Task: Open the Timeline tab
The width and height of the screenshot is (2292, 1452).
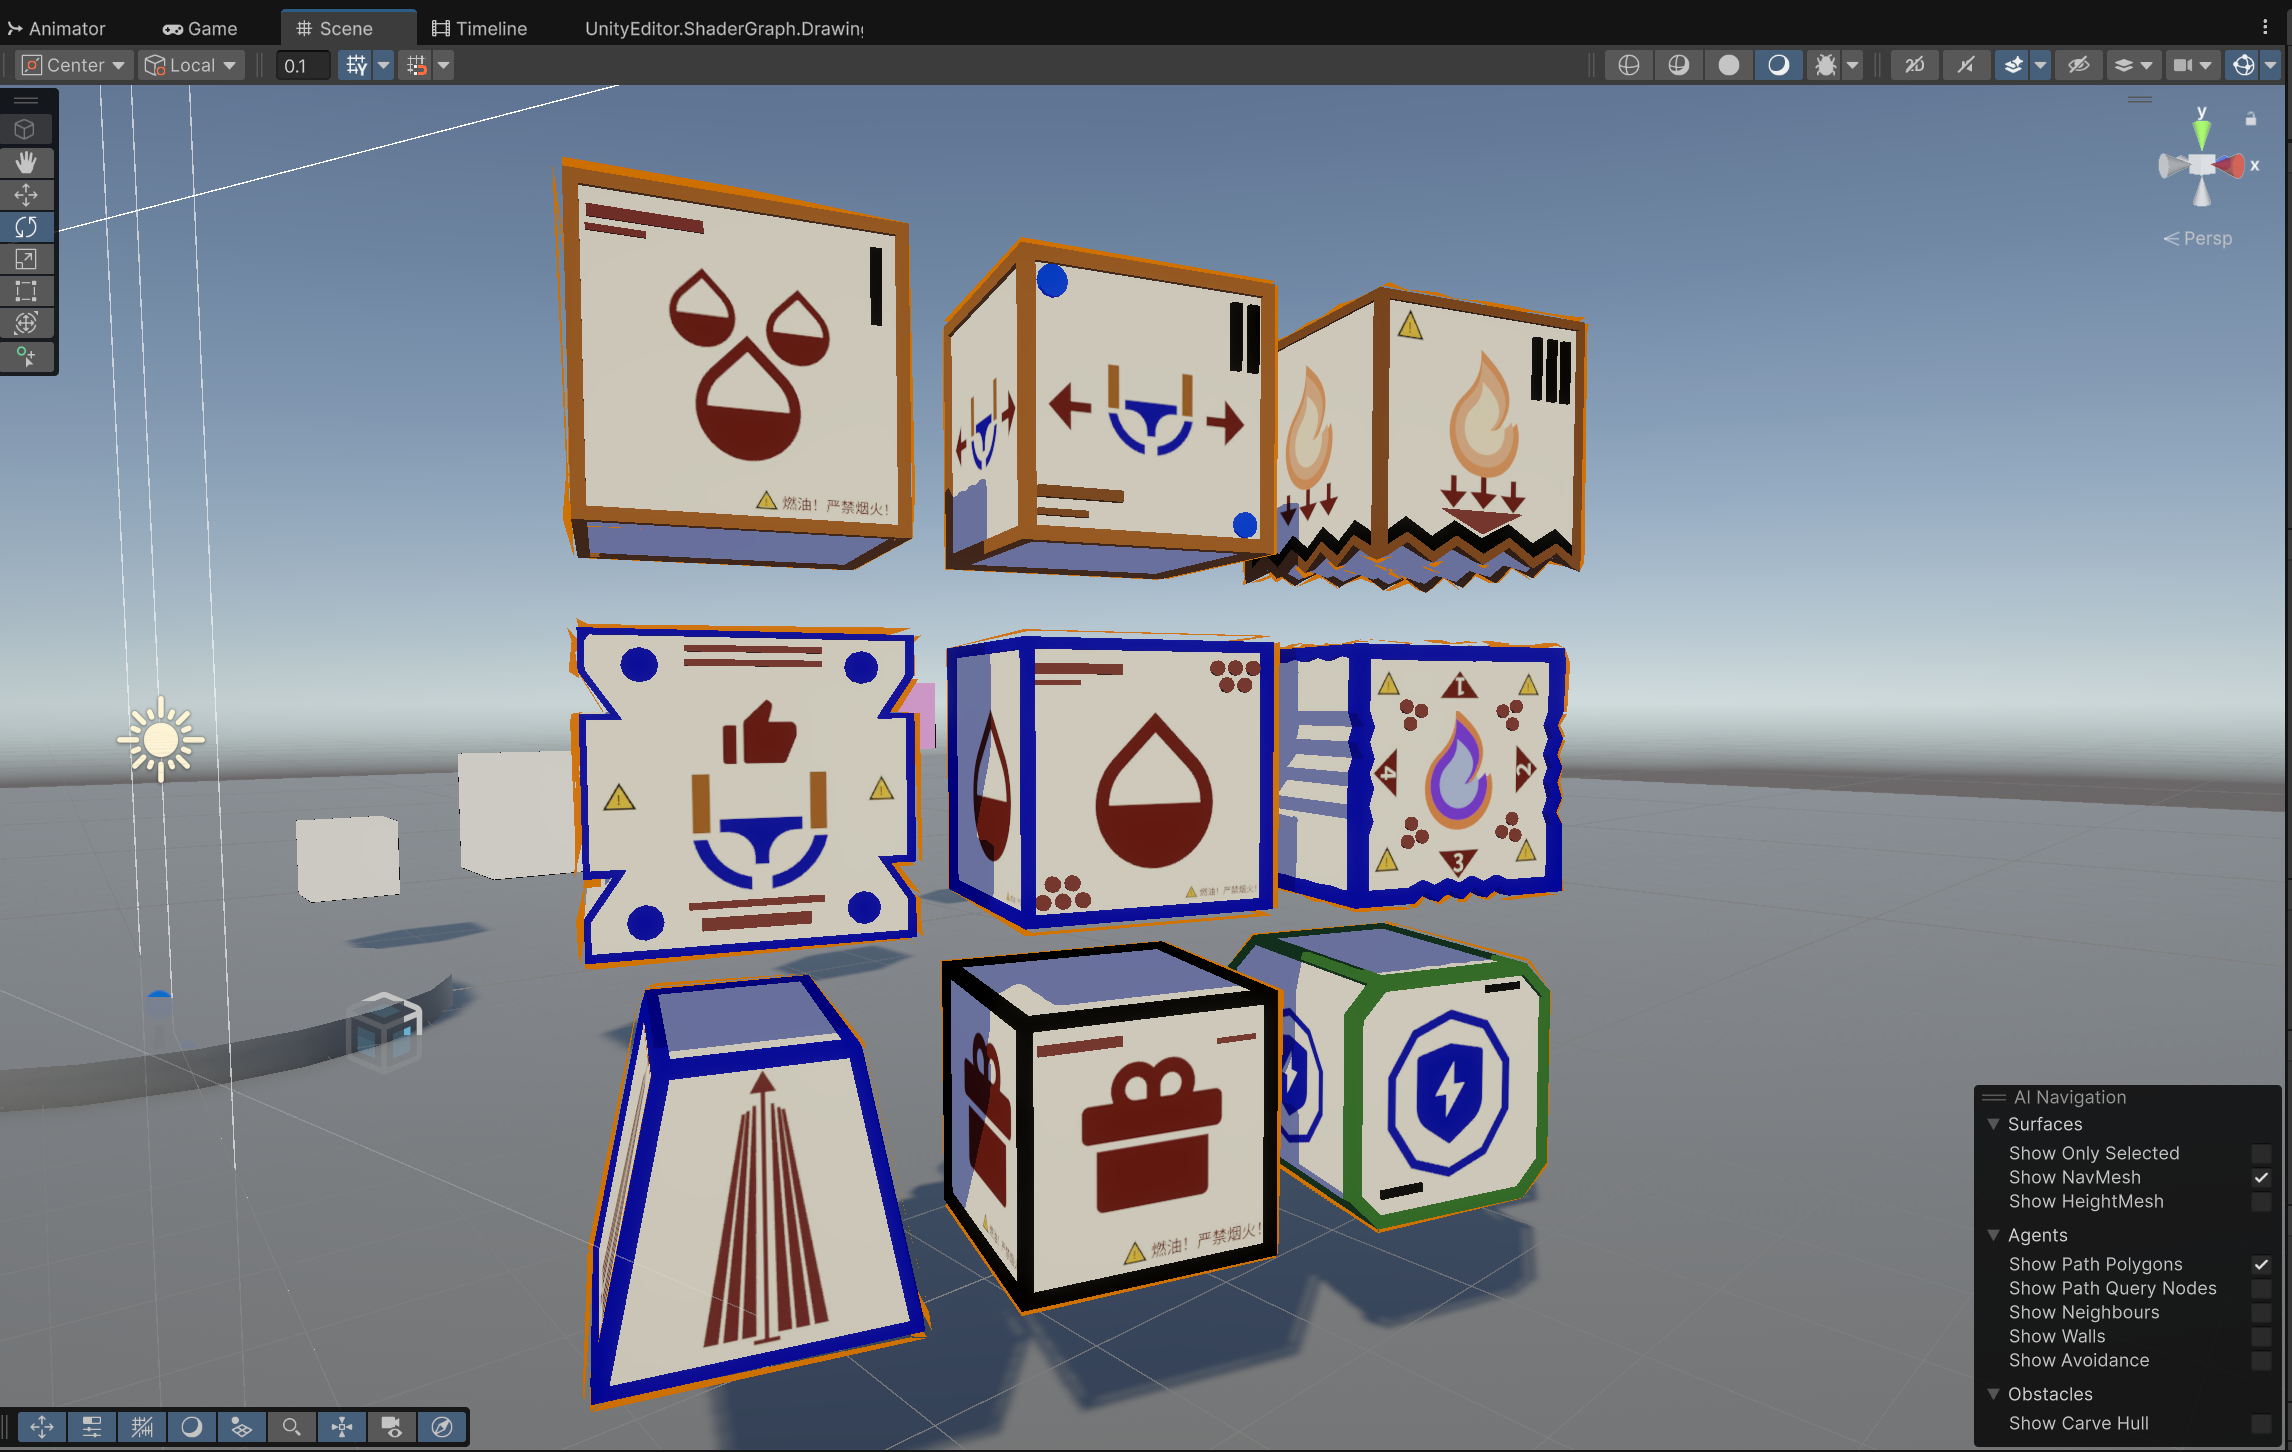Action: coord(480,28)
